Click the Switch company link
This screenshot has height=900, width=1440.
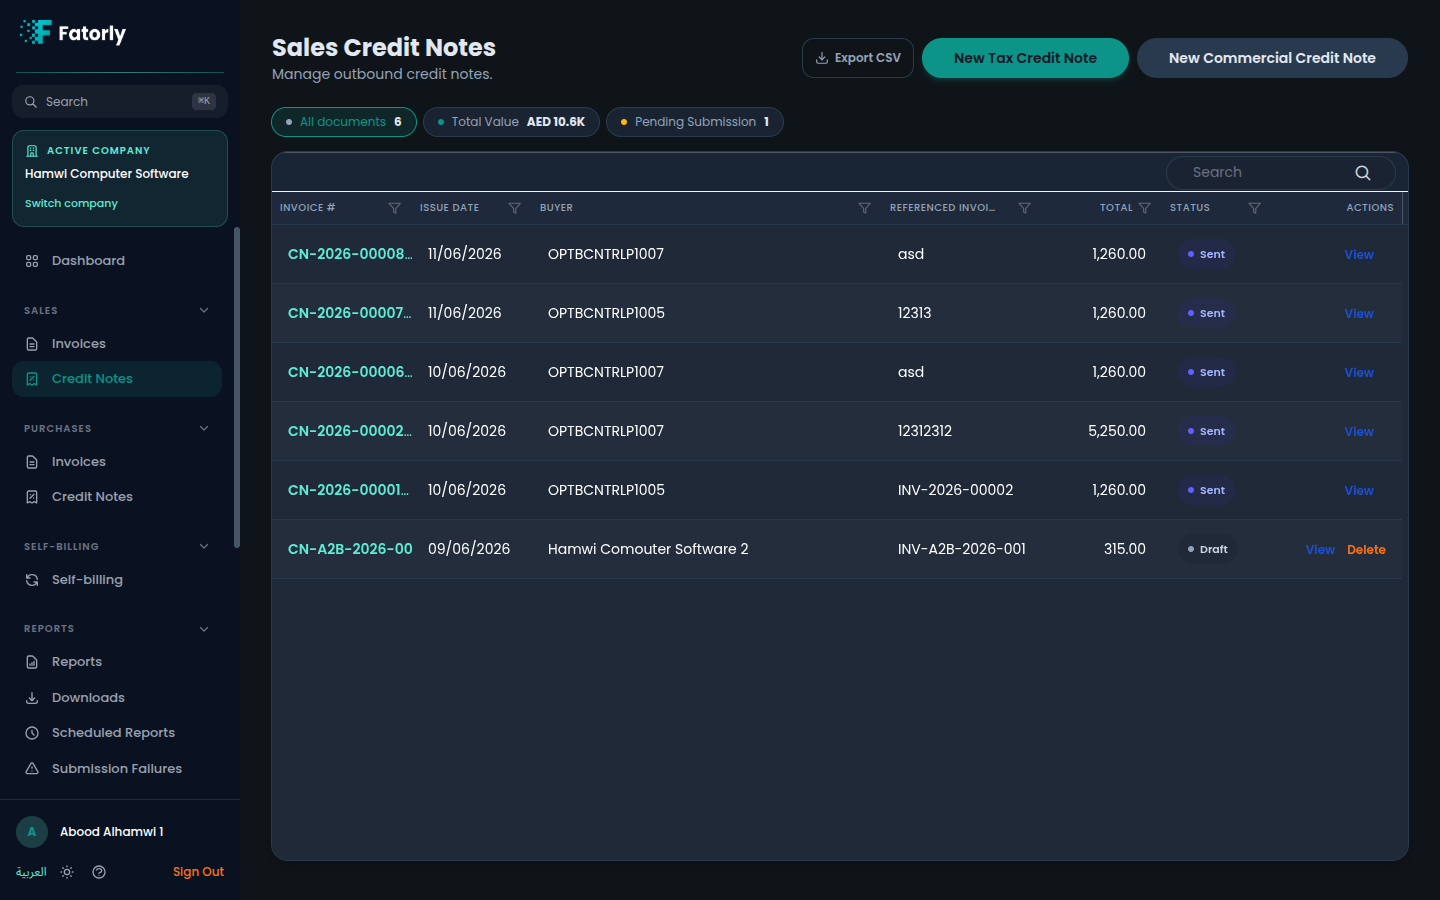(71, 203)
